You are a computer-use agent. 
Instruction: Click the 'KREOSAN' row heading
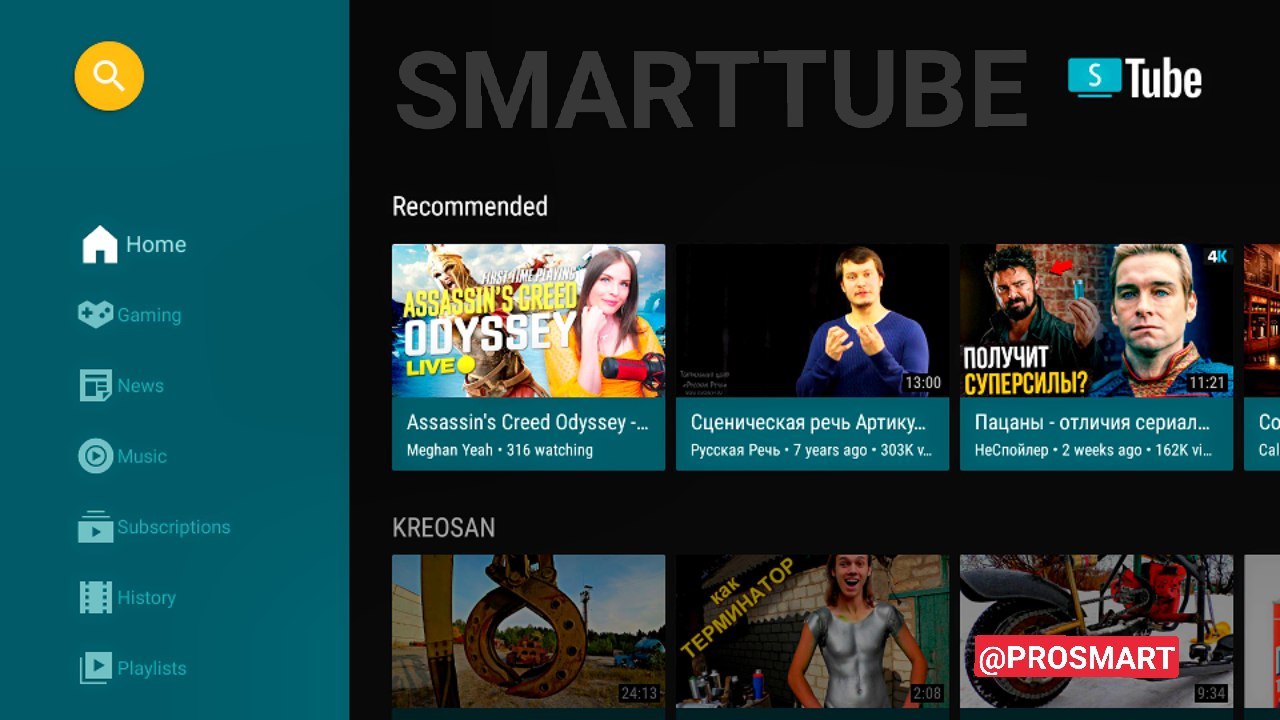(x=443, y=527)
